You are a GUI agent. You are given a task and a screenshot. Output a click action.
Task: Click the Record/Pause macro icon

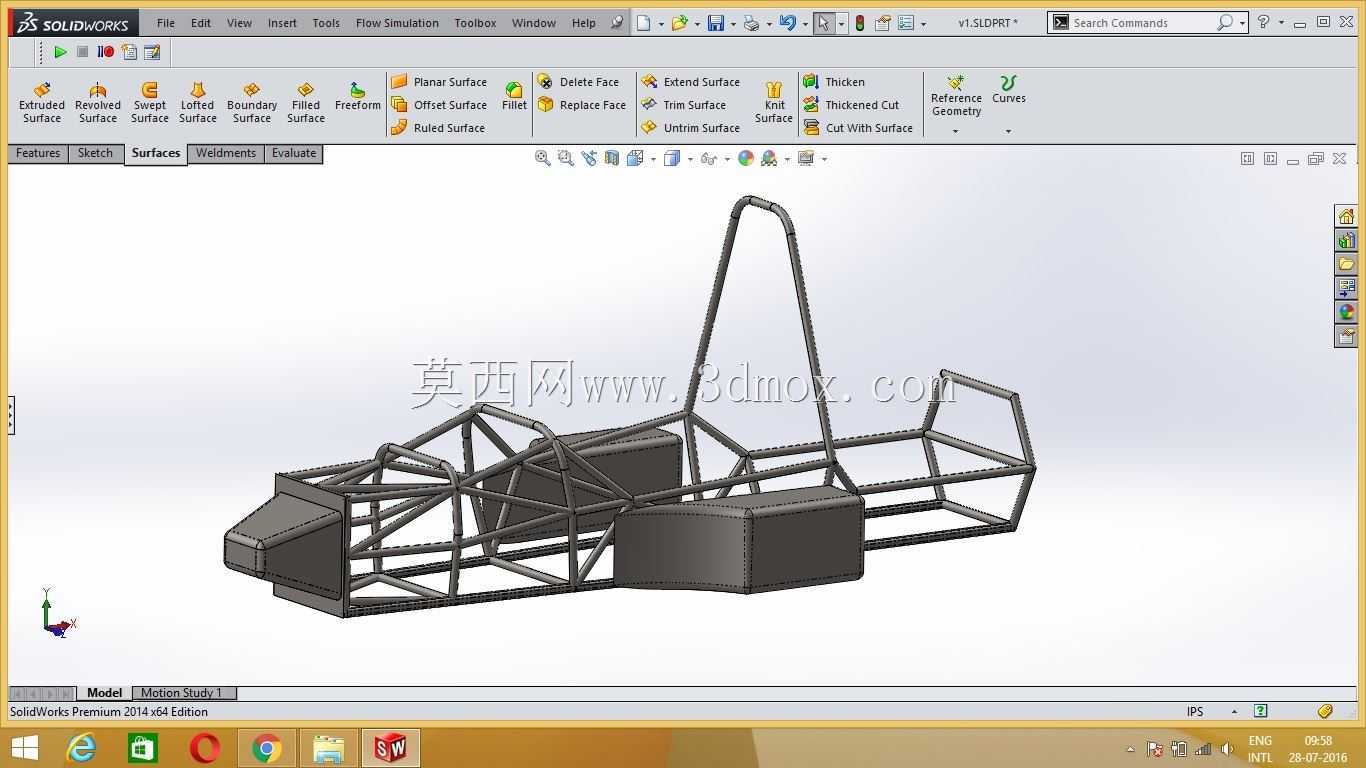pyautogui.click(x=105, y=52)
